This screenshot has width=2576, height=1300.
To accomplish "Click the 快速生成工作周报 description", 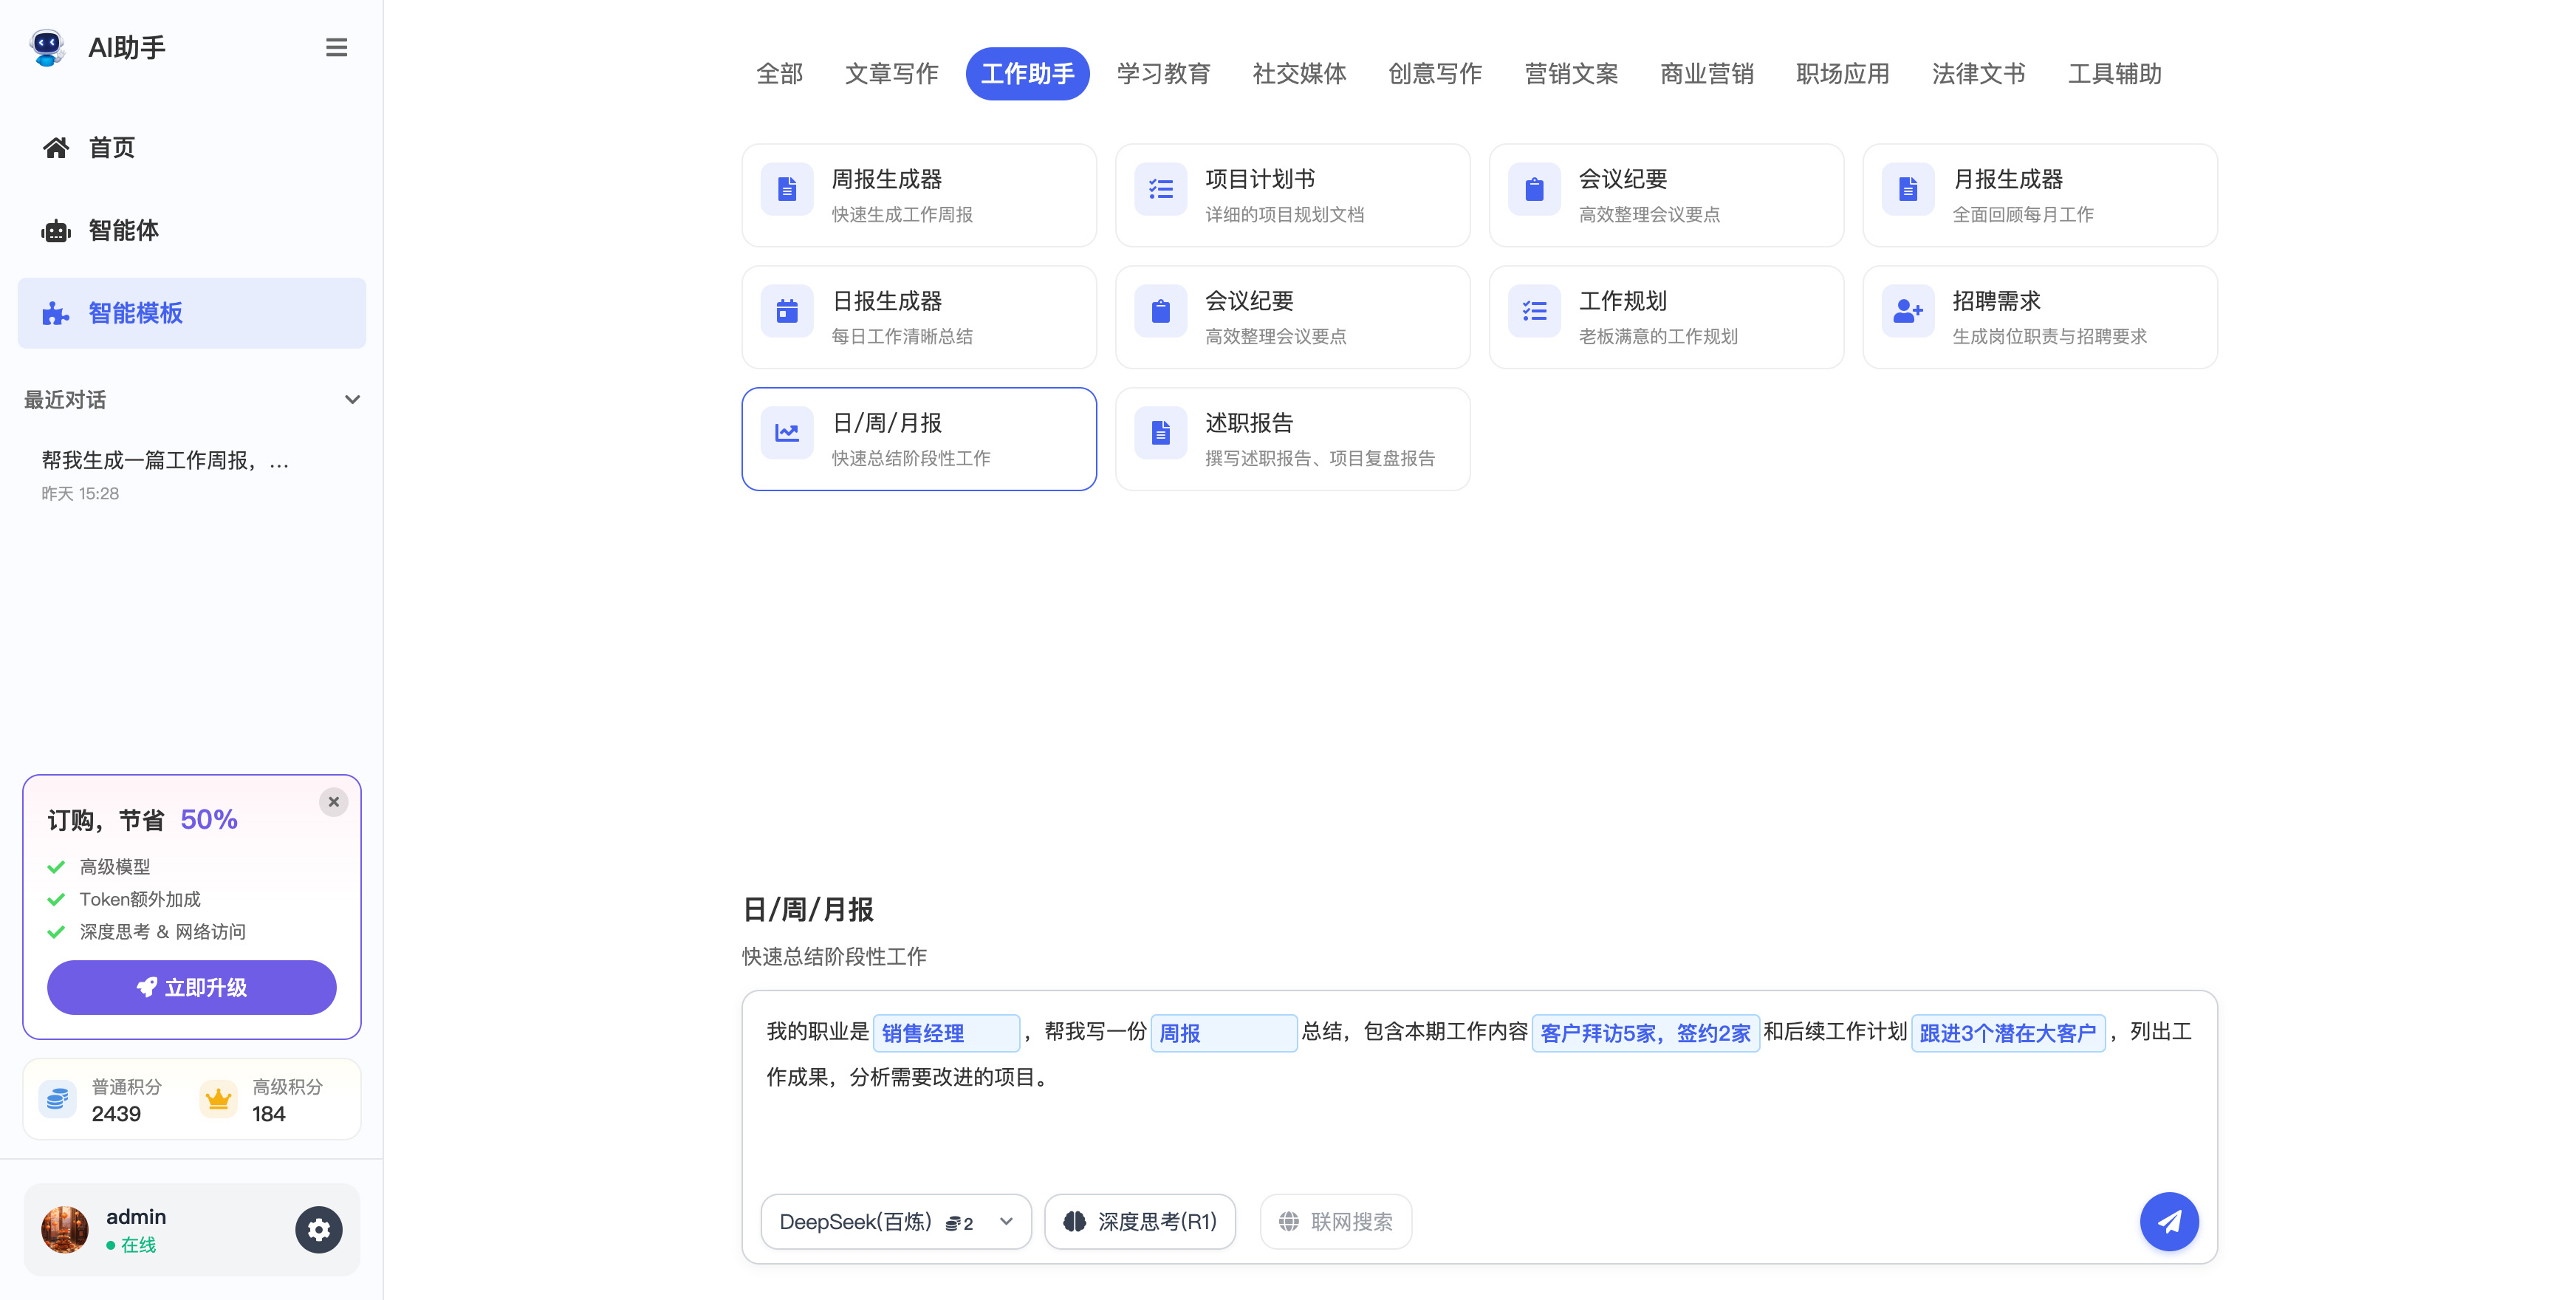I will pos(902,215).
